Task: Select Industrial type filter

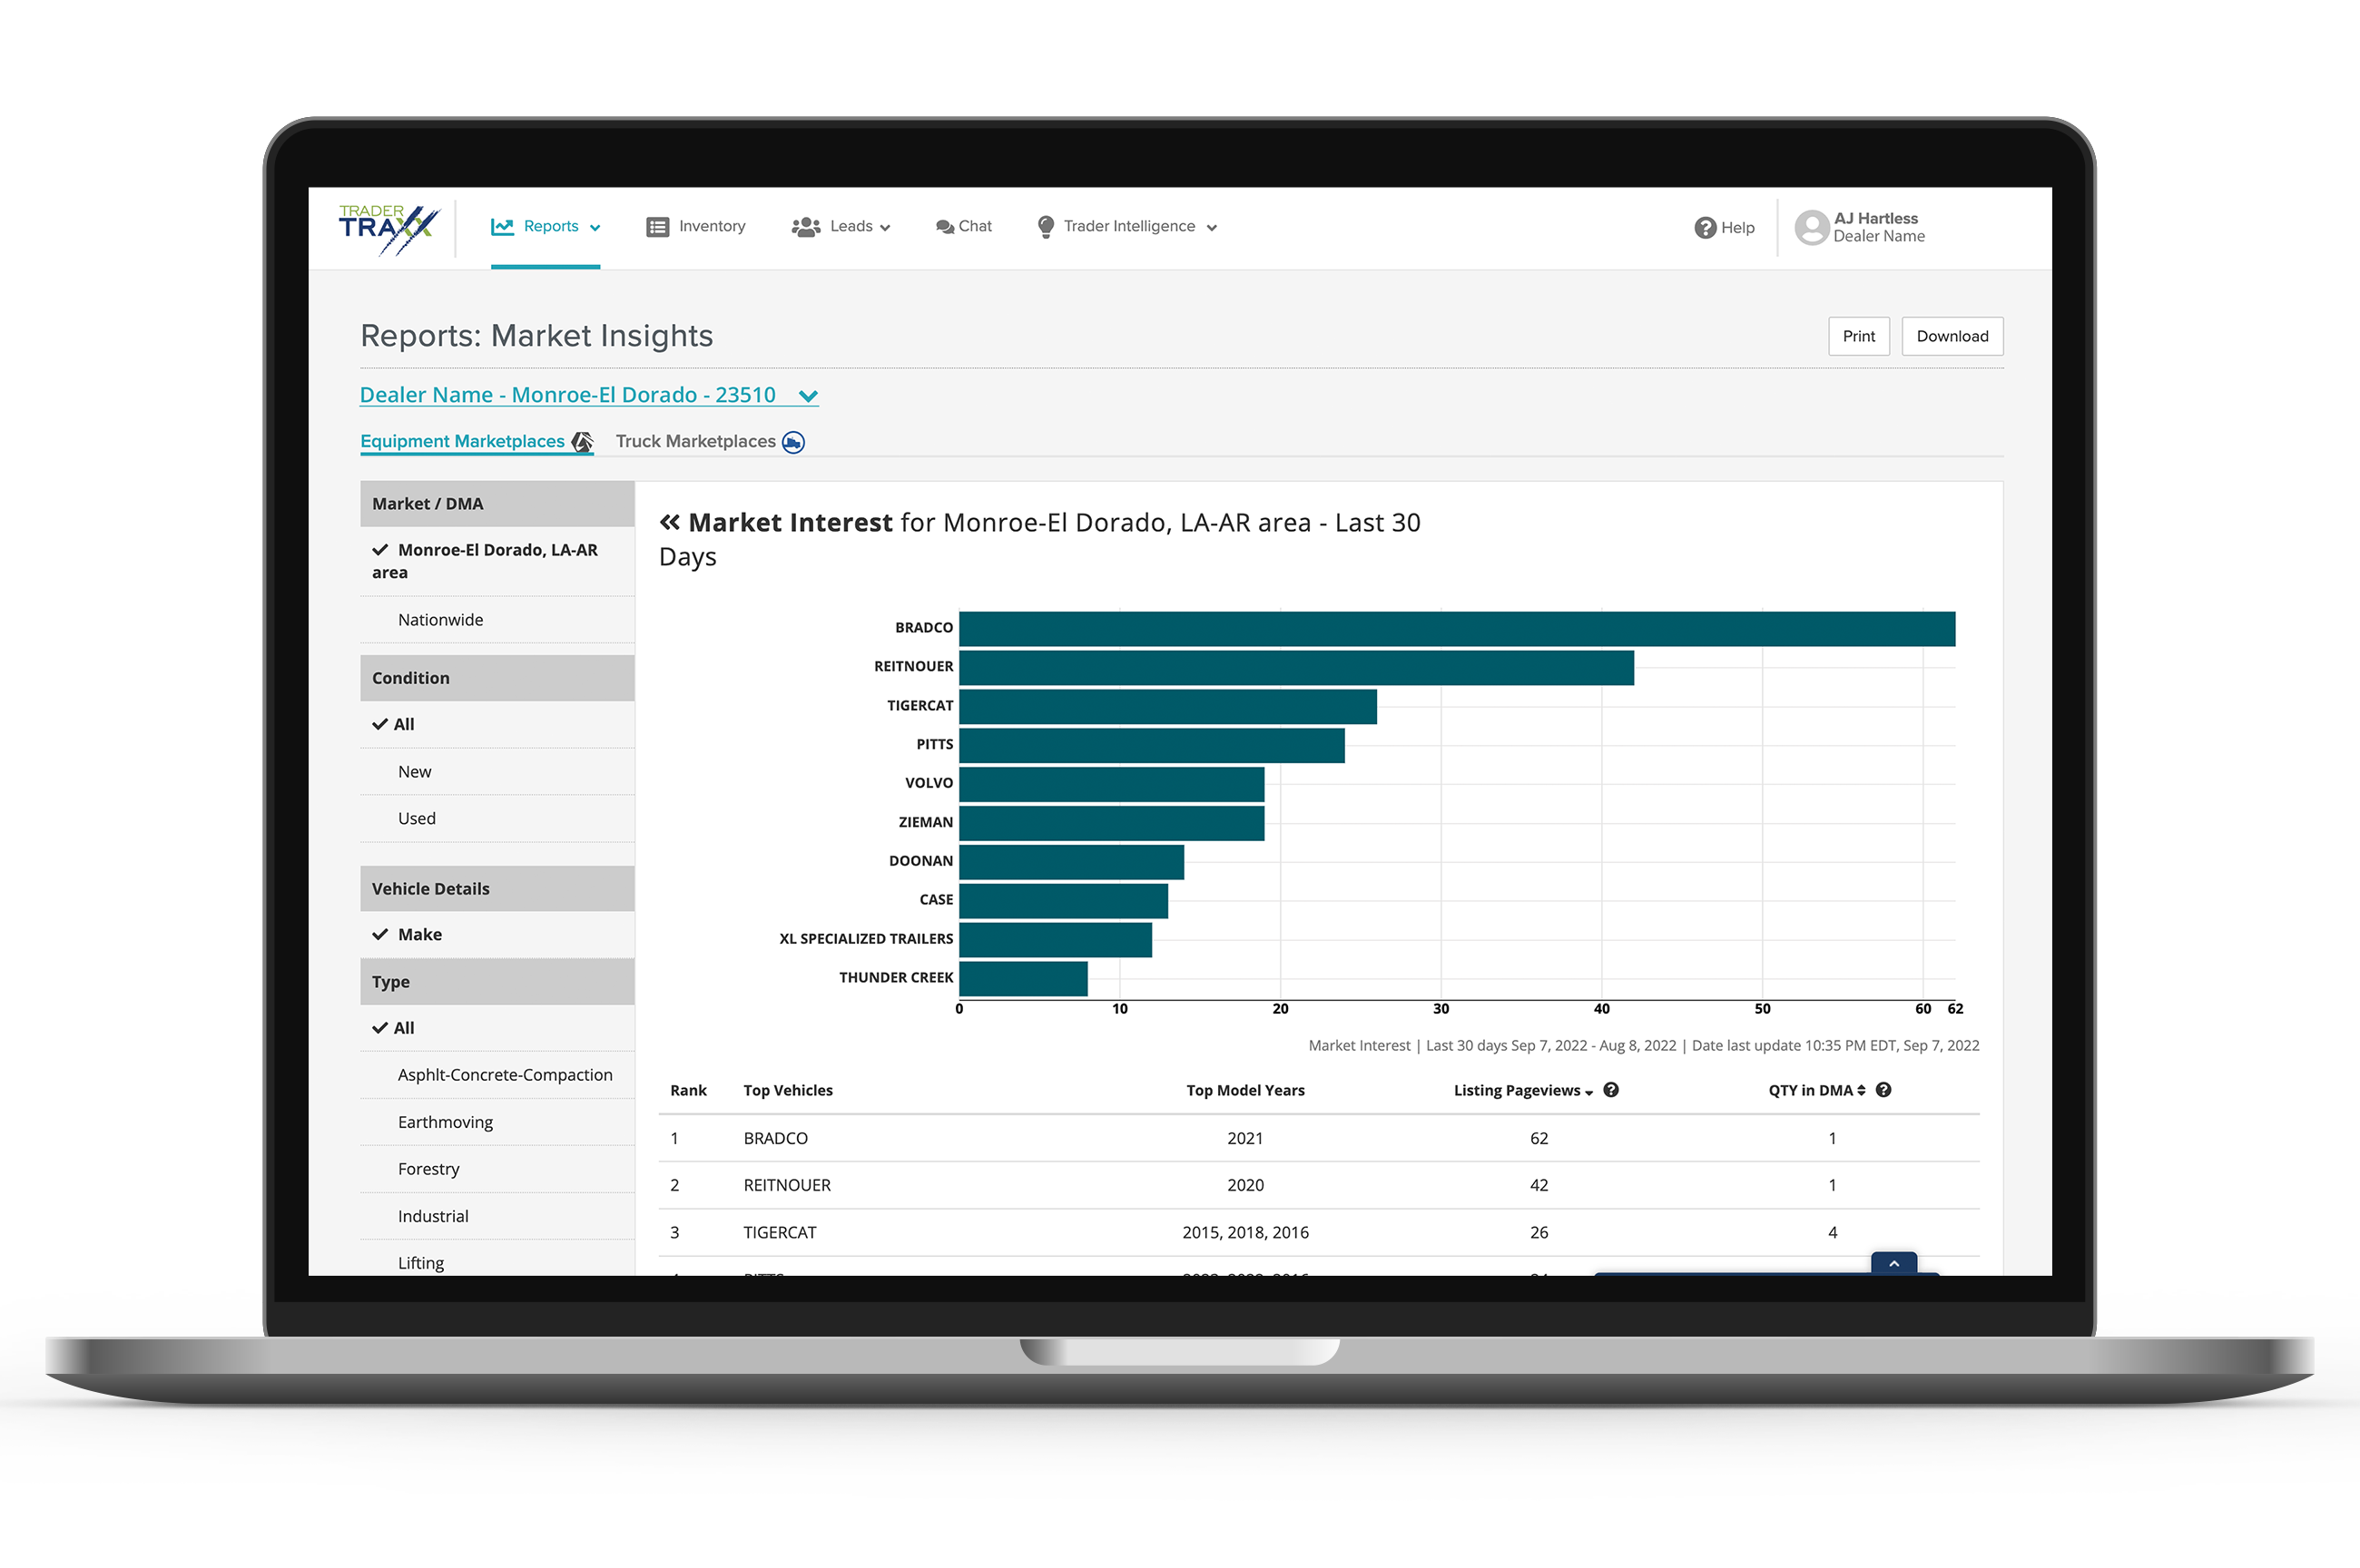Action: [497, 1216]
